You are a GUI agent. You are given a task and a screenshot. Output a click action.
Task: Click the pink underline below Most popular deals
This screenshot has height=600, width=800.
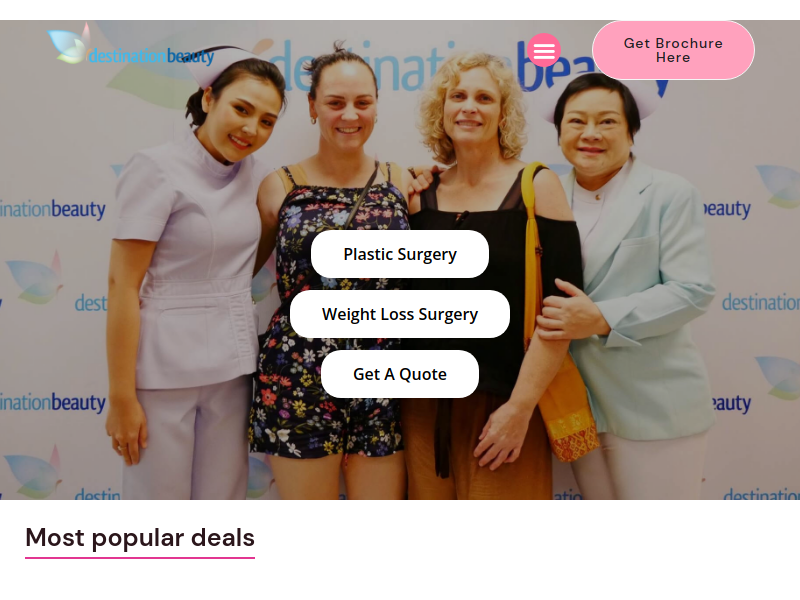(x=140, y=558)
